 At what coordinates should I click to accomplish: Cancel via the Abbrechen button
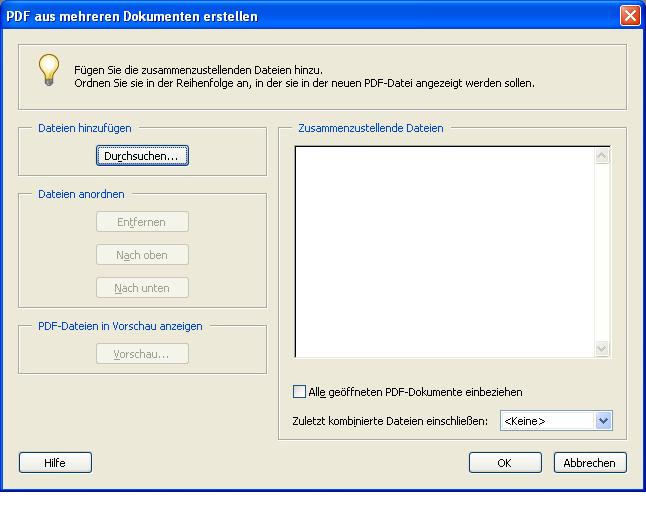click(x=590, y=463)
